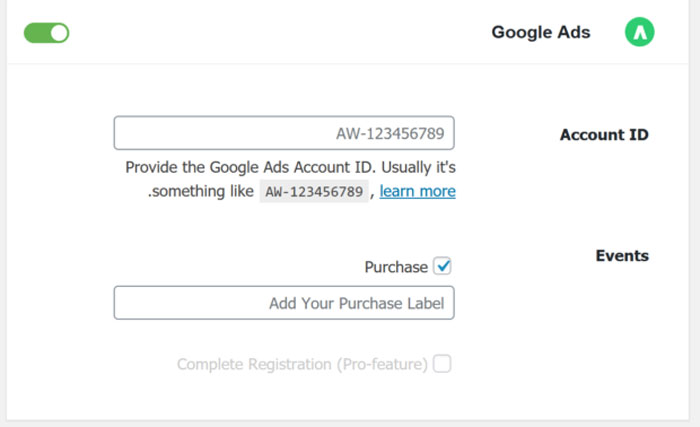Click the AW-123456789 placeholder in Account ID box
The image size is (700, 427).
390,133
